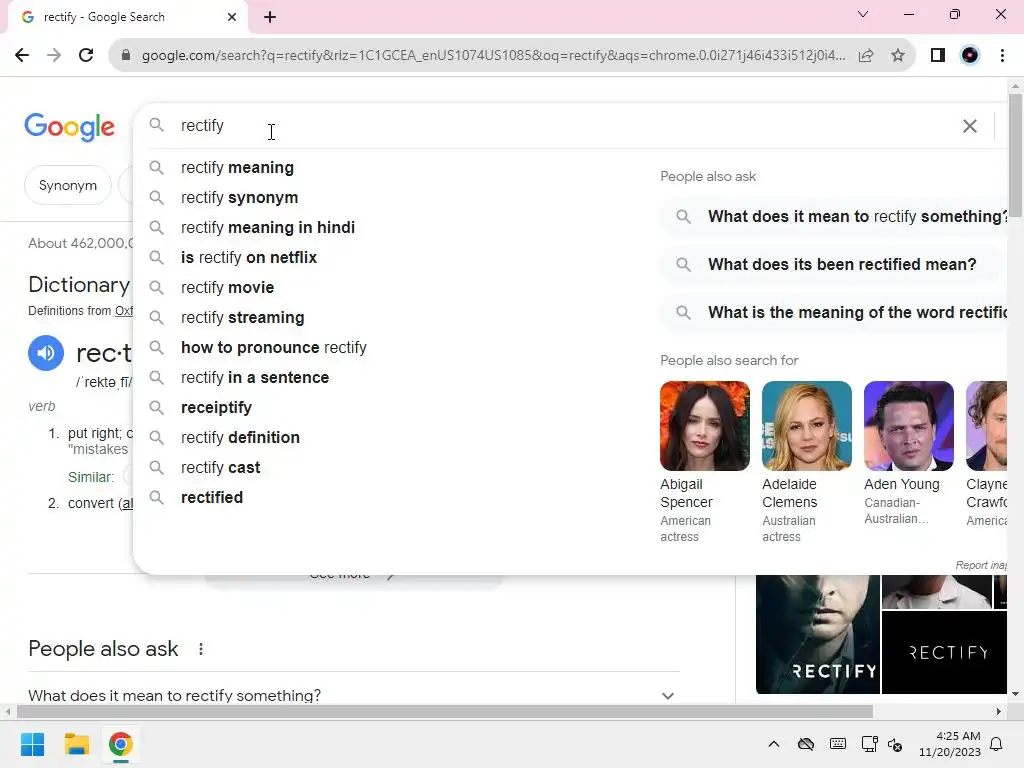Choose how to pronounce rectify suggestion
The width and height of the screenshot is (1024, 768).
(x=274, y=348)
